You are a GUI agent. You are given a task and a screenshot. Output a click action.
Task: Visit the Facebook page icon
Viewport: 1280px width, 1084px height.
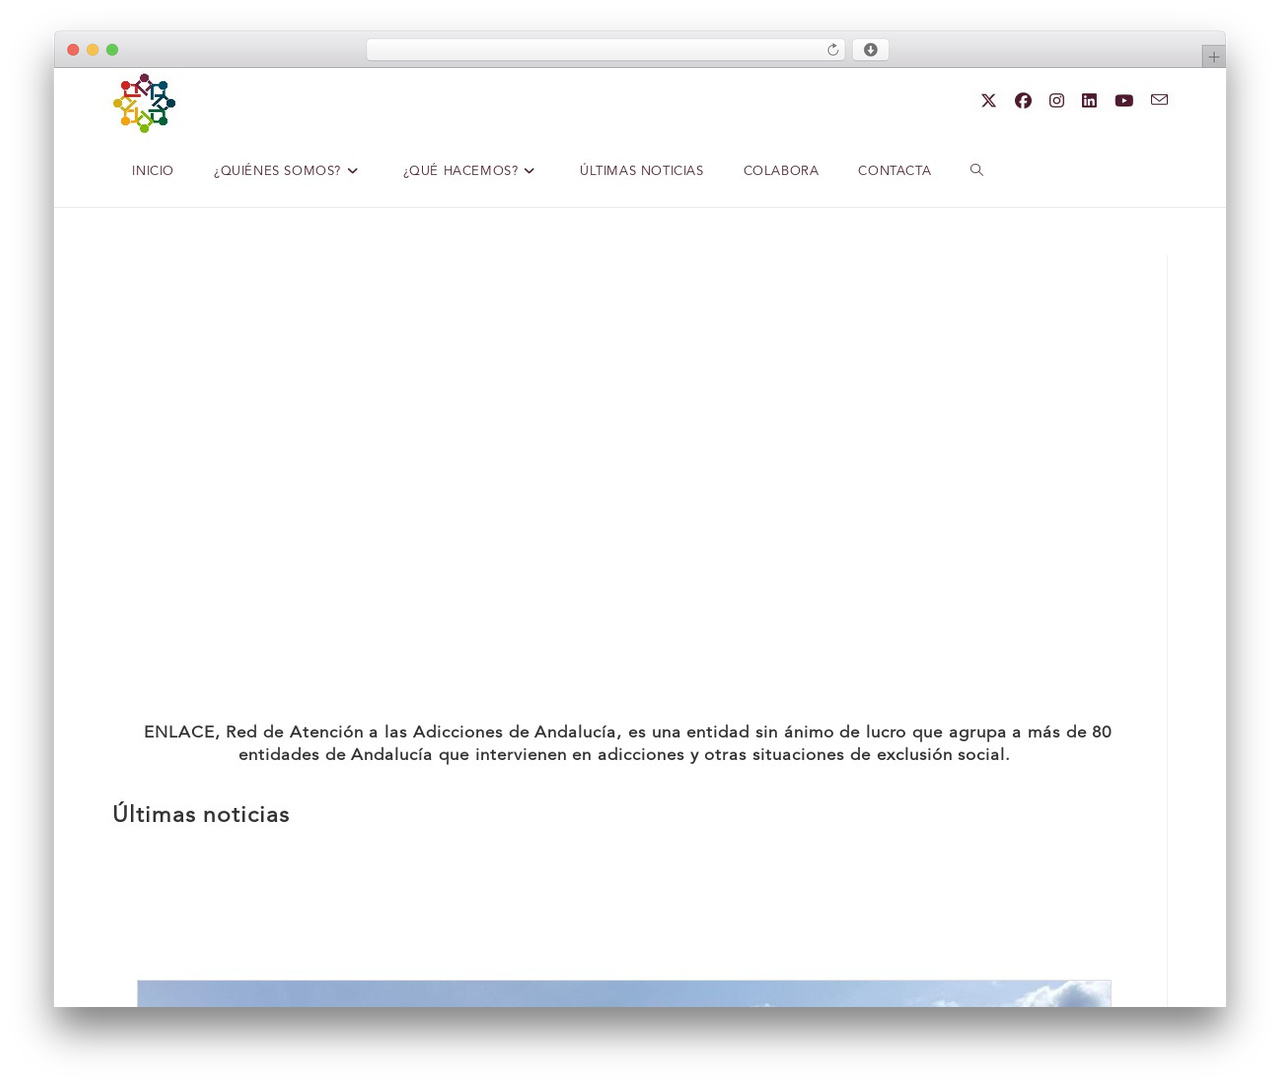1023,100
